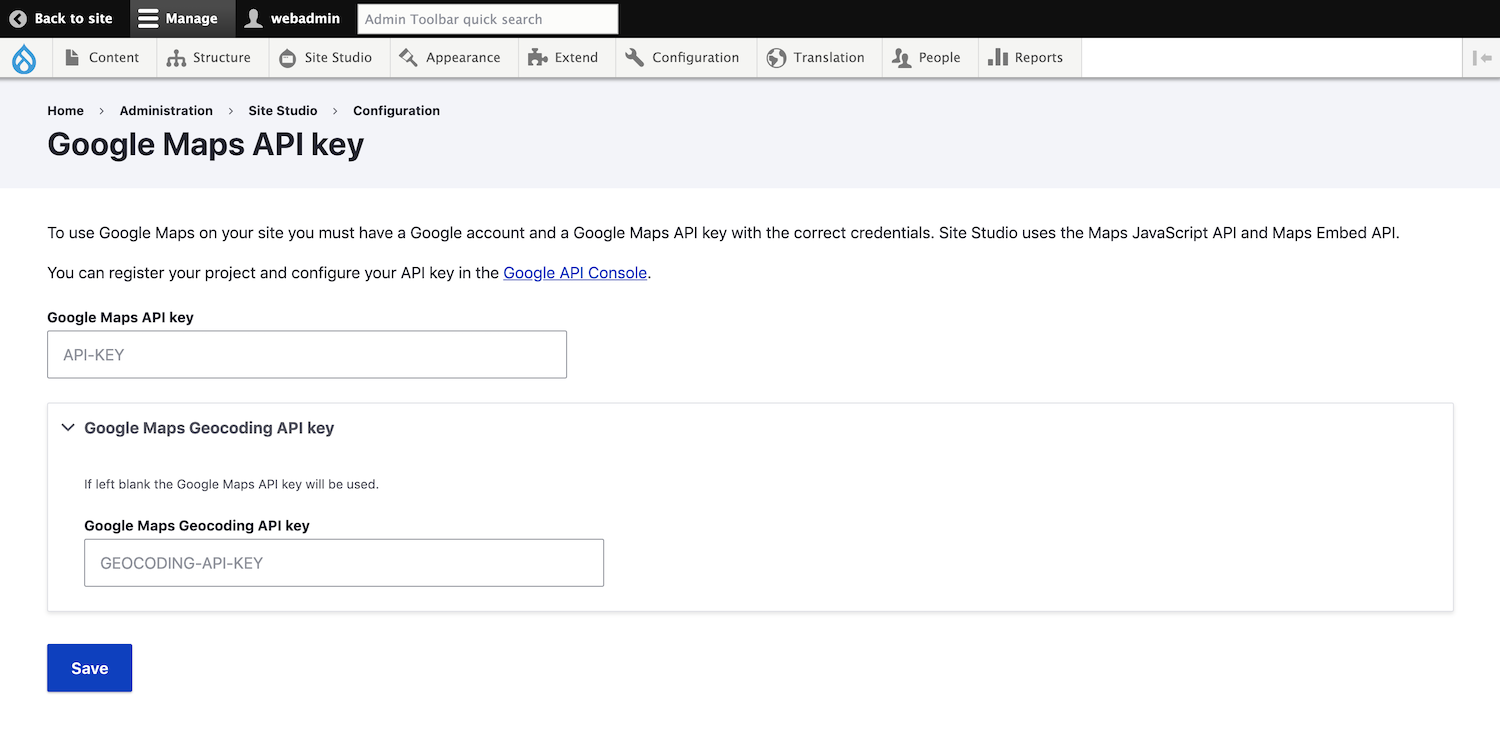
Task: Open the webadmin account tab text
Action: (305, 18)
